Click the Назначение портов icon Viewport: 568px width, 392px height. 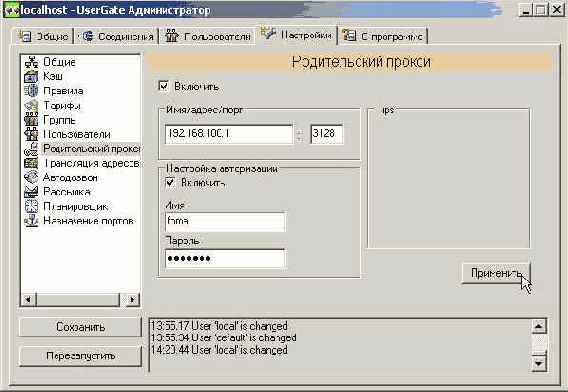31,221
